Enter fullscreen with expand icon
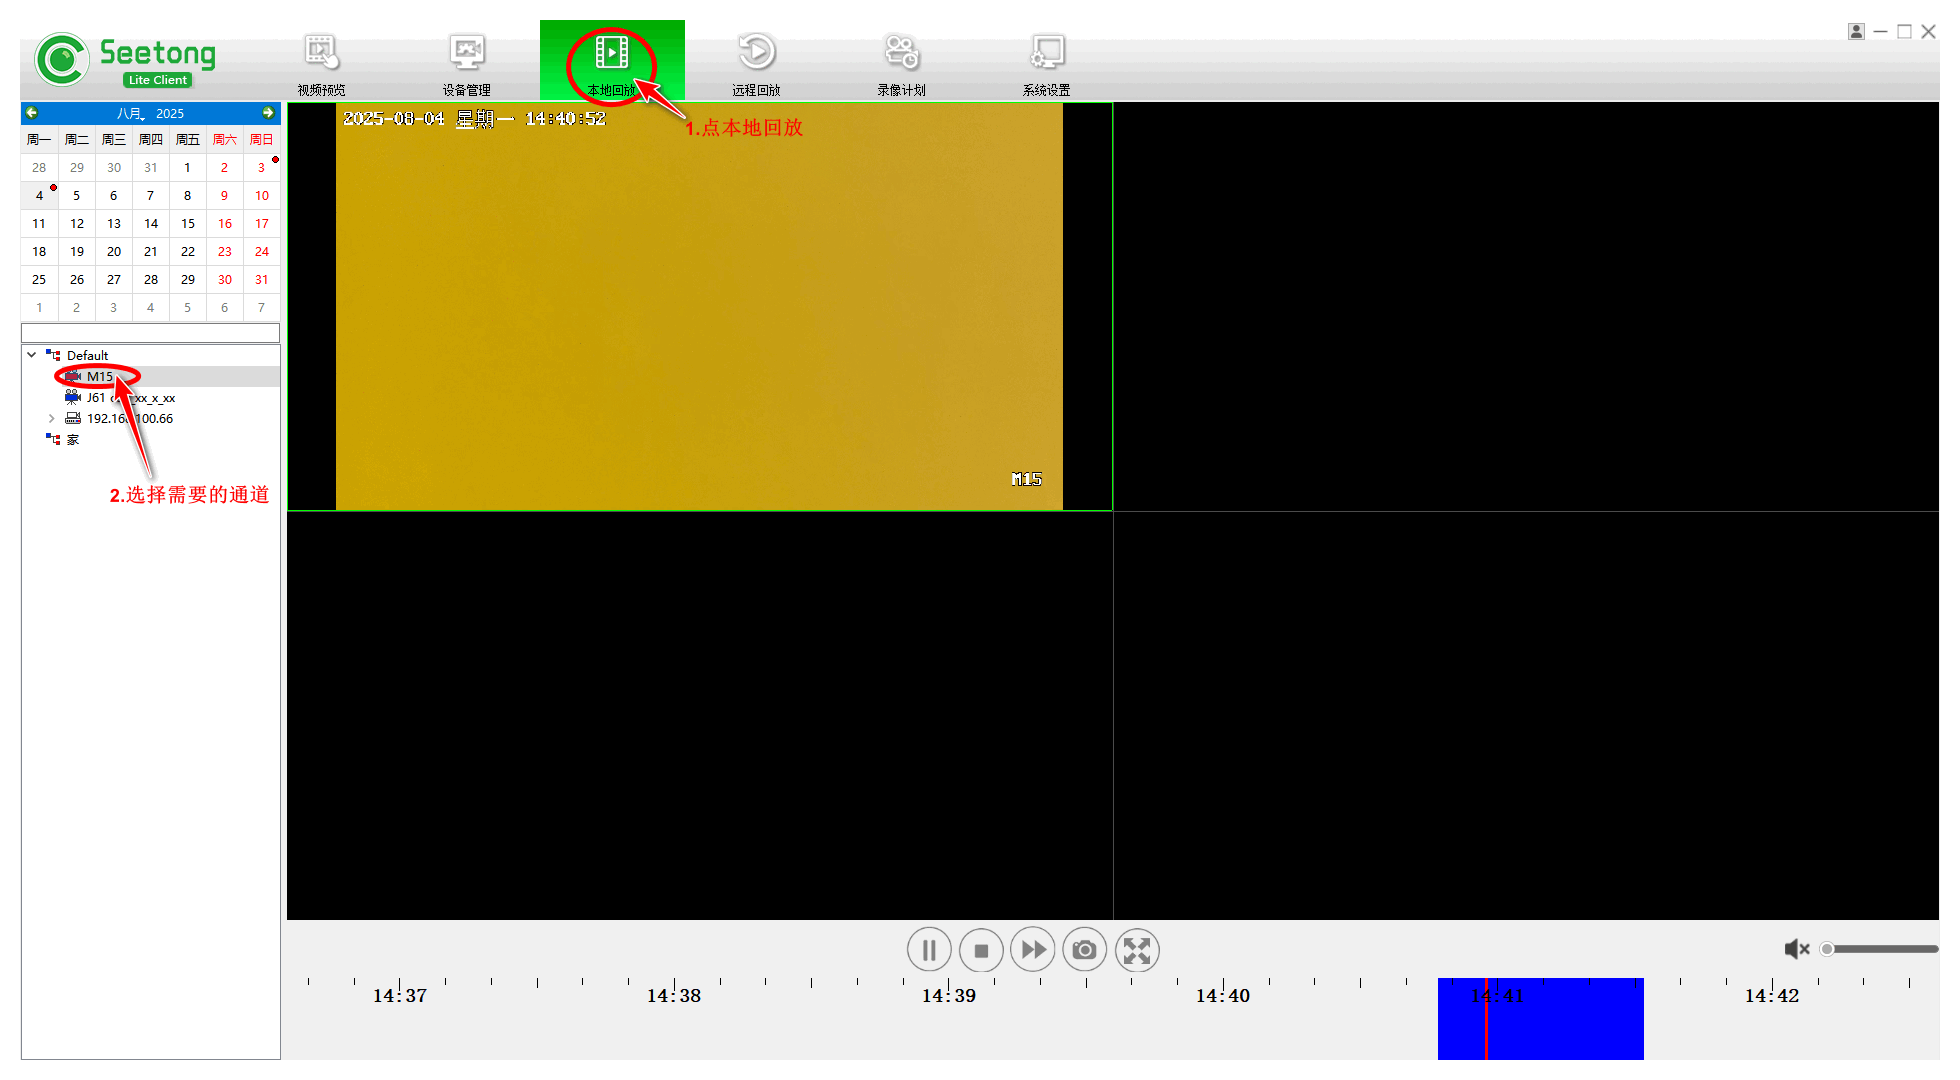The height and width of the screenshot is (1080, 1960). 1137,950
